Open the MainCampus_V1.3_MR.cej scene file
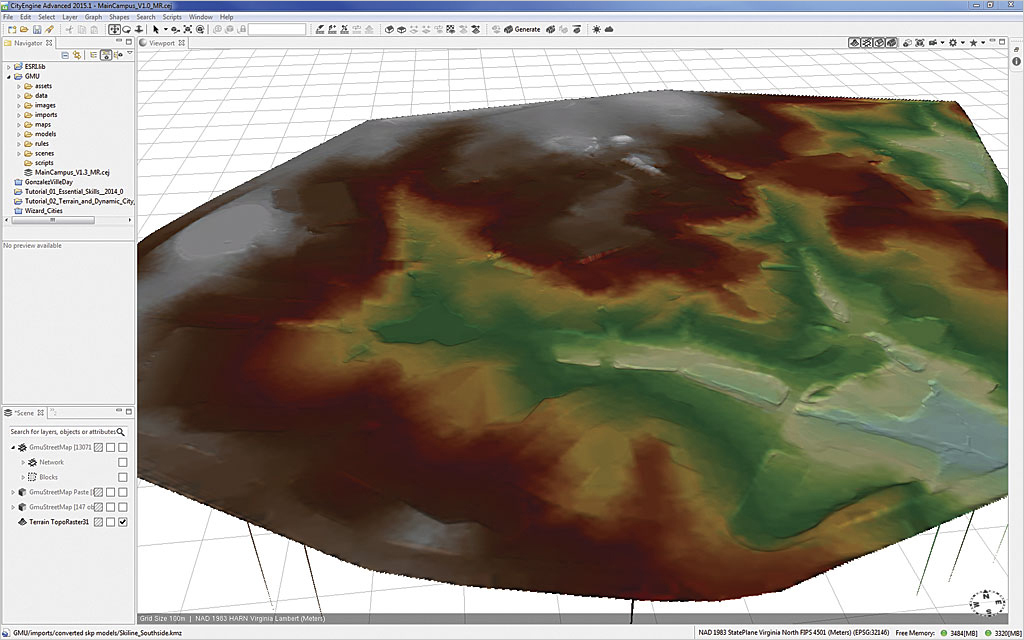The width and height of the screenshot is (1024, 640). coord(70,172)
